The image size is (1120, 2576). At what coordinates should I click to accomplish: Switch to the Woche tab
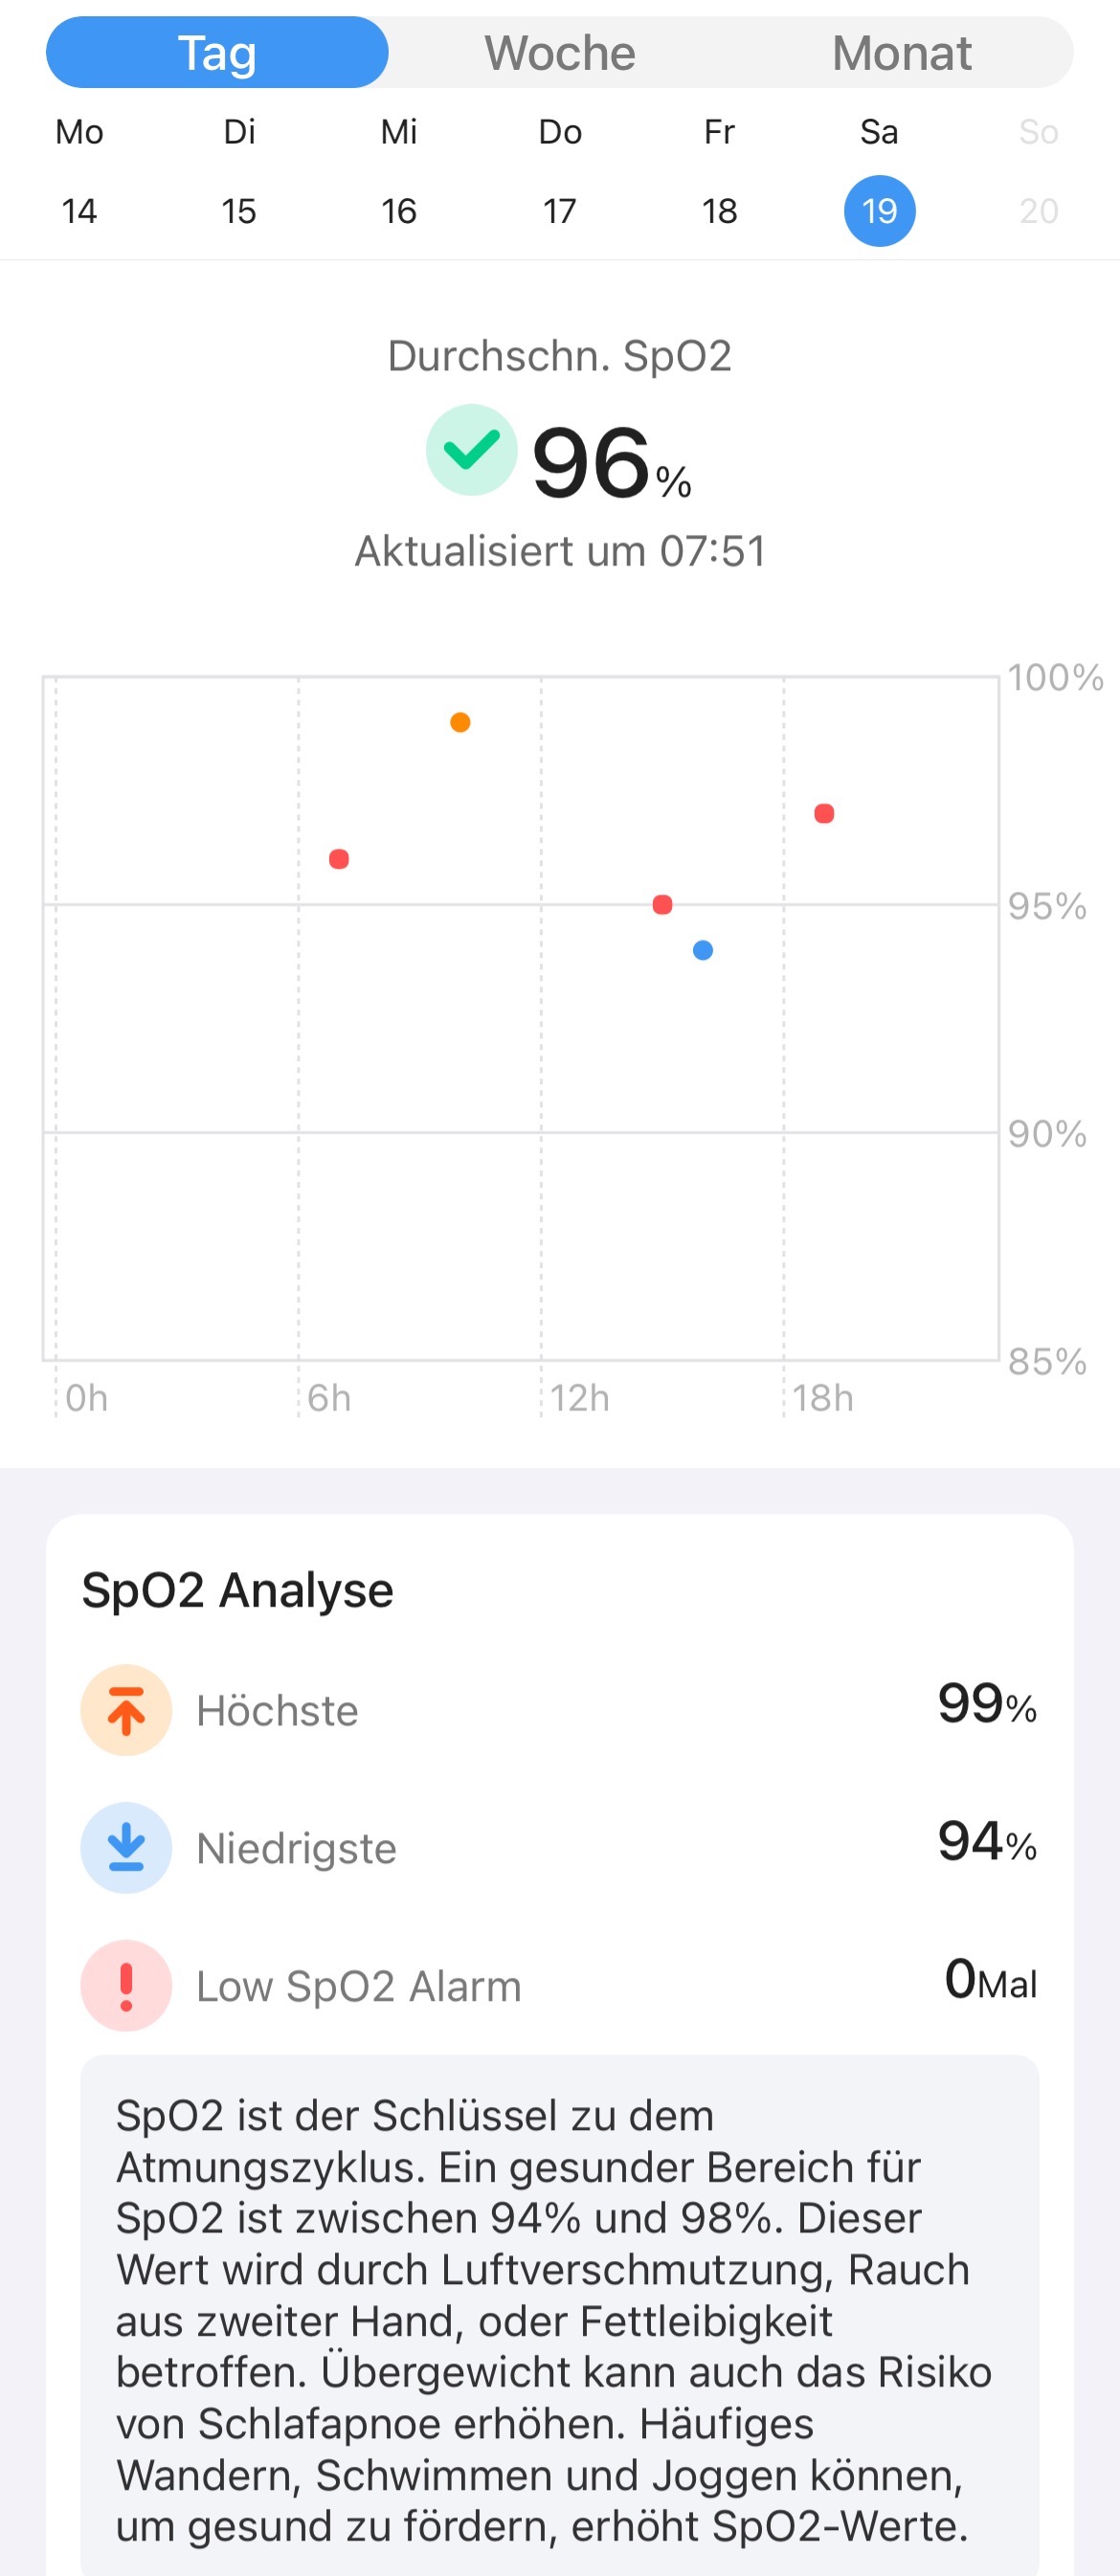pyautogui.click(x=560, y=53)
